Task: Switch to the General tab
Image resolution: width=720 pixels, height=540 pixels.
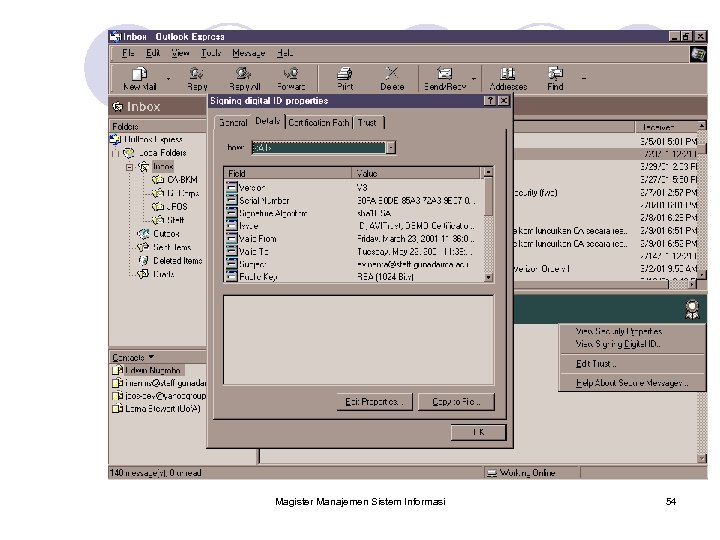Action: pos(233,123)
